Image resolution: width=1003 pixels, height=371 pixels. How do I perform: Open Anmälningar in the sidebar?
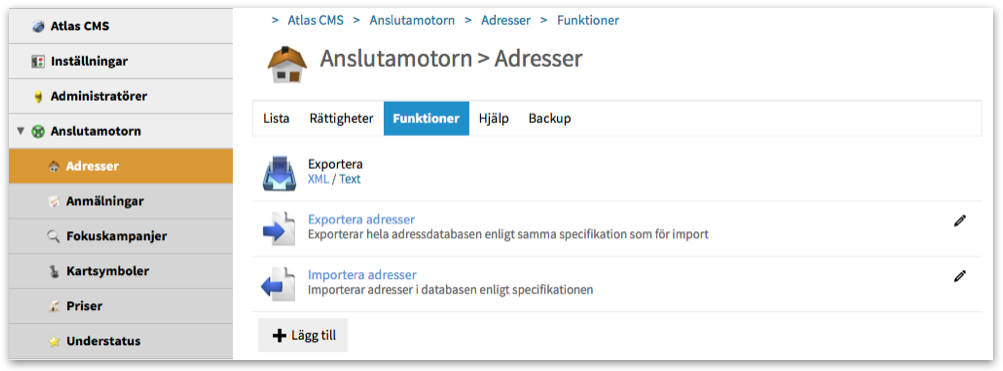click(x=121, y=201)
